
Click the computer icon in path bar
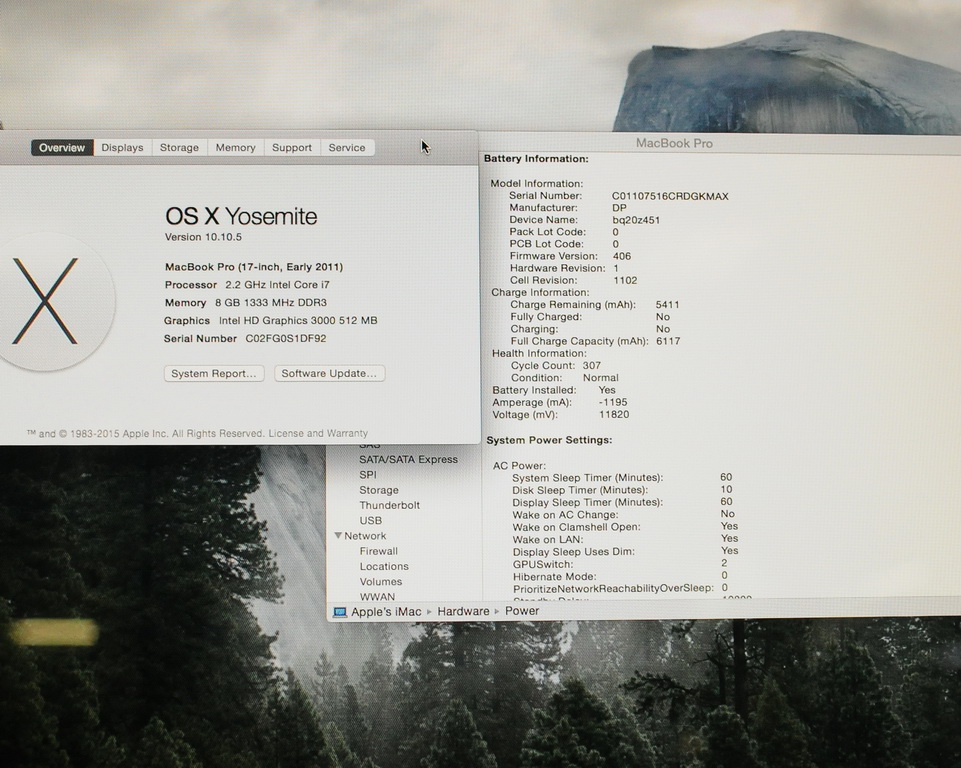(x=340, y=612)
